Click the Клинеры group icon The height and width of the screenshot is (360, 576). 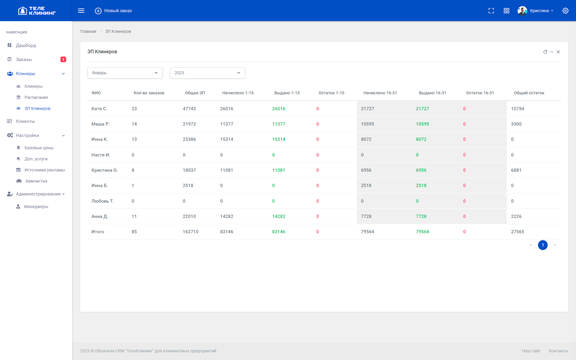coord(10,73)
